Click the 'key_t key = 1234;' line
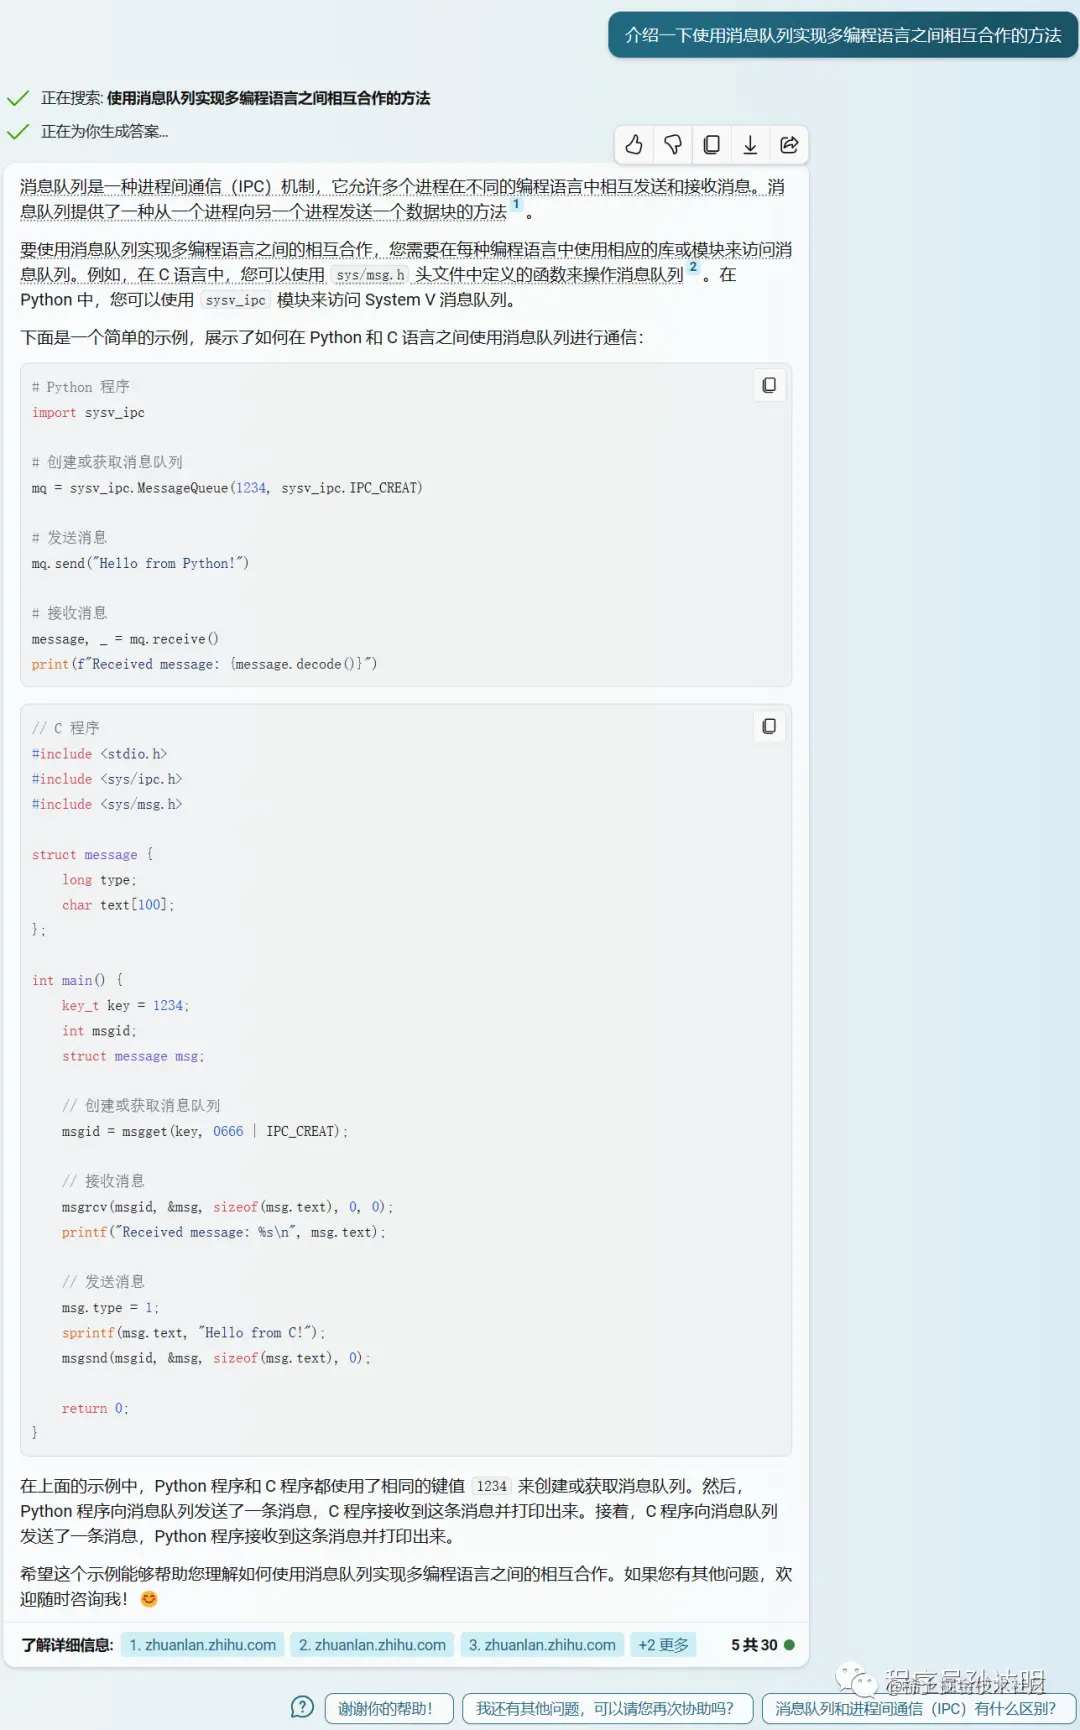The height and width of the screenshot is (1730, 1080). (x=125, y=1006)
